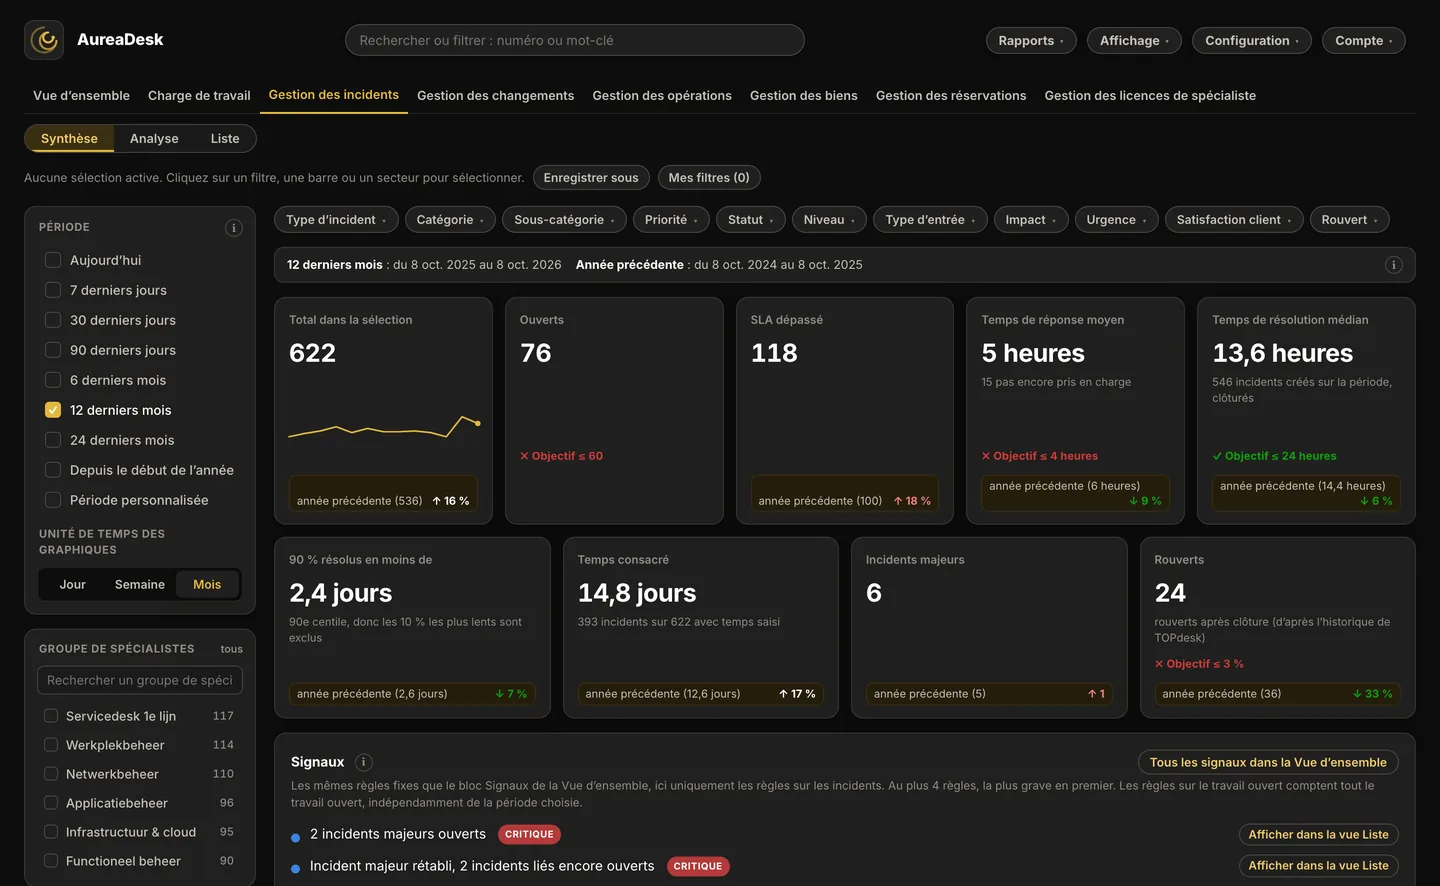Expand the Affichage menu
This screenshot has width=1440, height=886.
pyautogui.click(x=1134, y=41)
